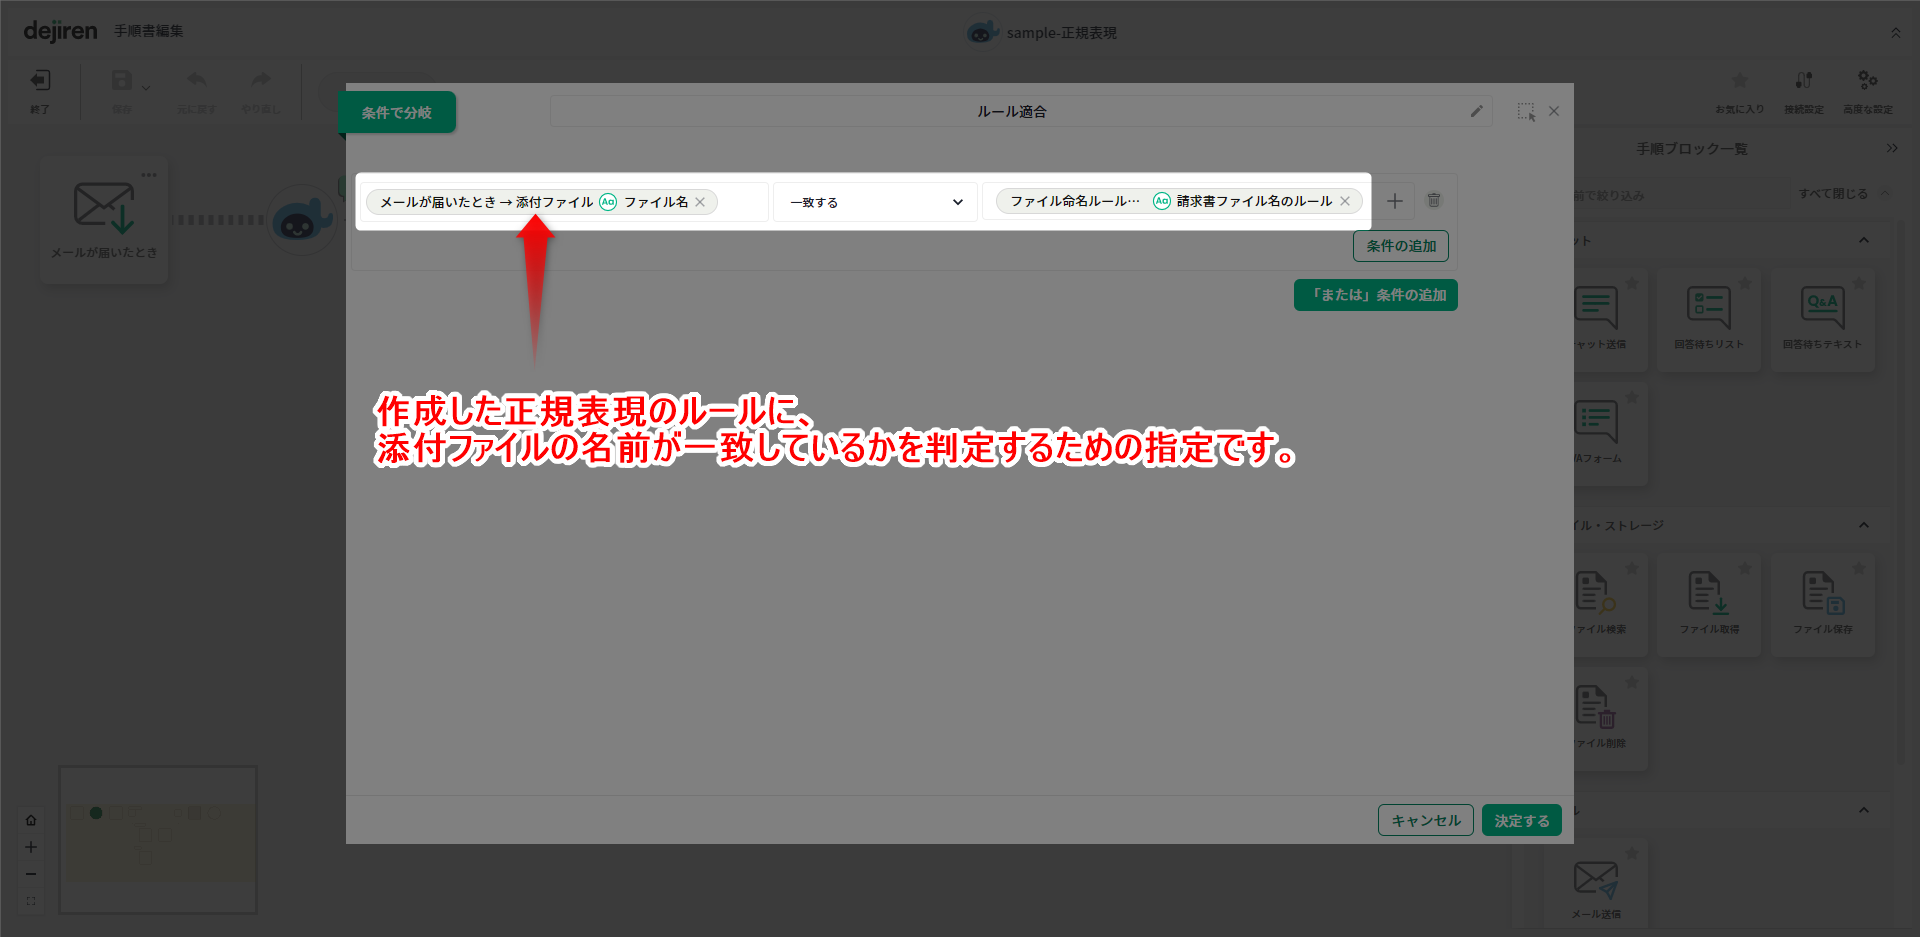Click the 条件で分岐 green label
The width and height of the screenshot is (1920, 937).
click(x=397, y=113)
